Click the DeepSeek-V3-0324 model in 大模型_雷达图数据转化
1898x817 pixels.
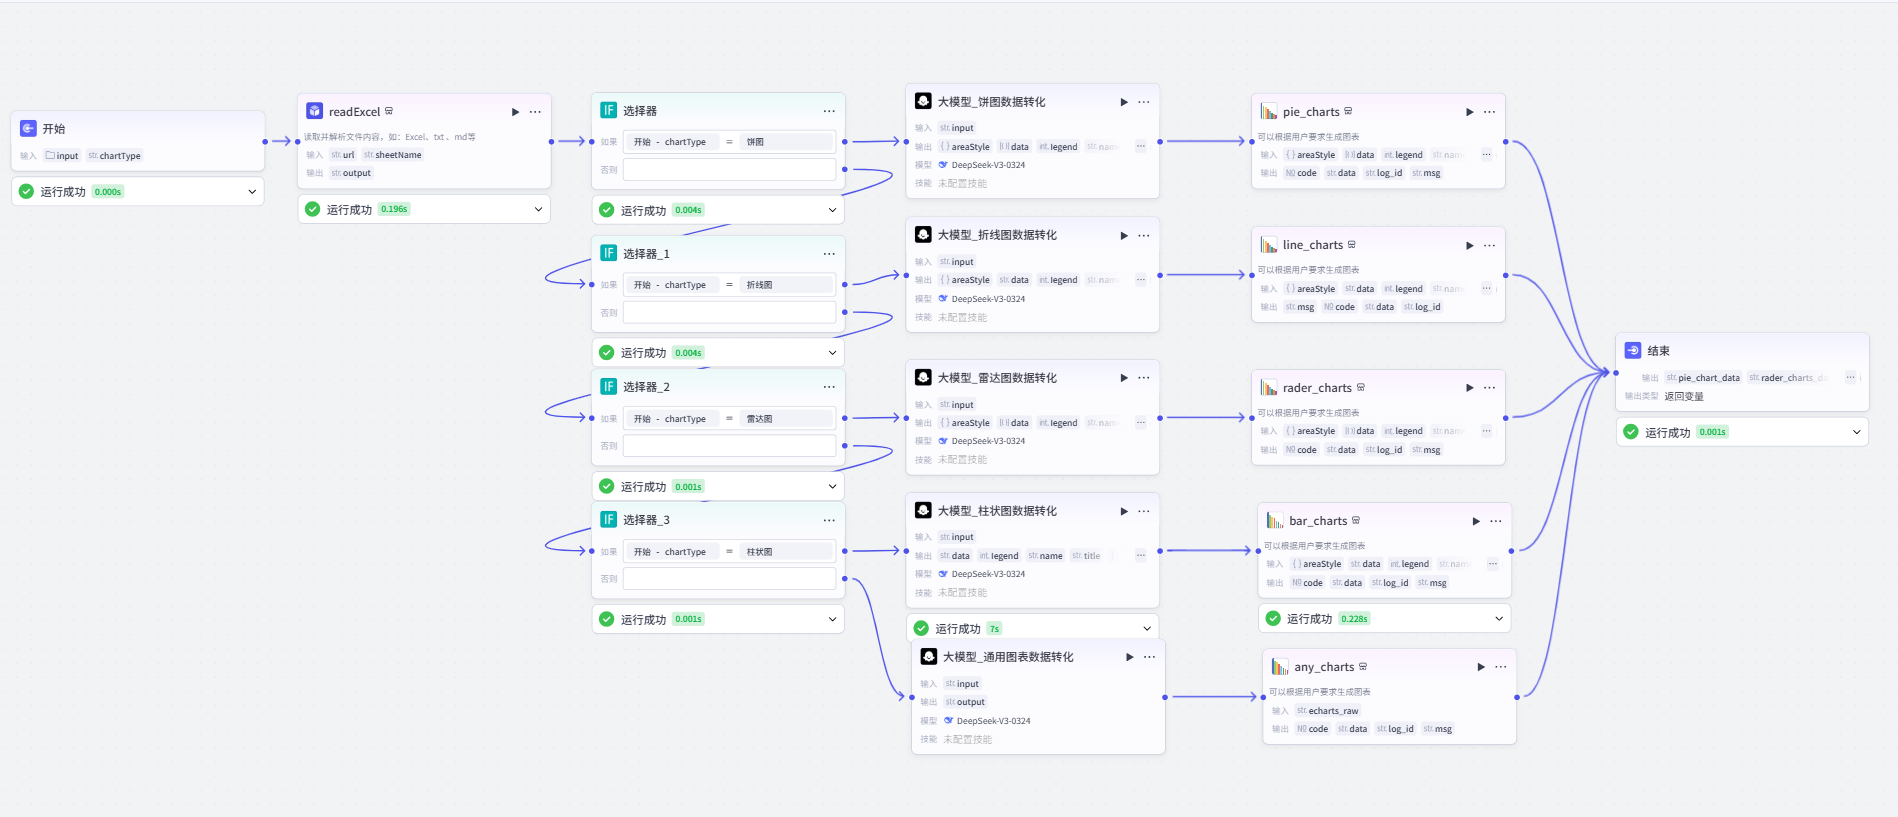pyautogui.click(x=988, y=441)
